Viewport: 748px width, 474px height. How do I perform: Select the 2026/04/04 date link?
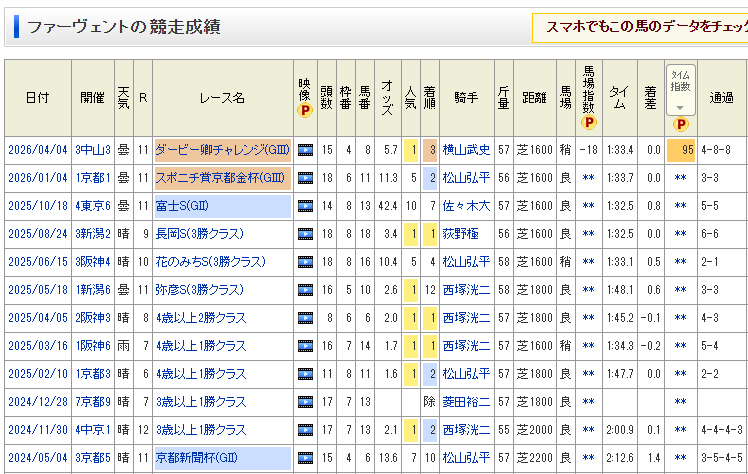click(36, 150)
